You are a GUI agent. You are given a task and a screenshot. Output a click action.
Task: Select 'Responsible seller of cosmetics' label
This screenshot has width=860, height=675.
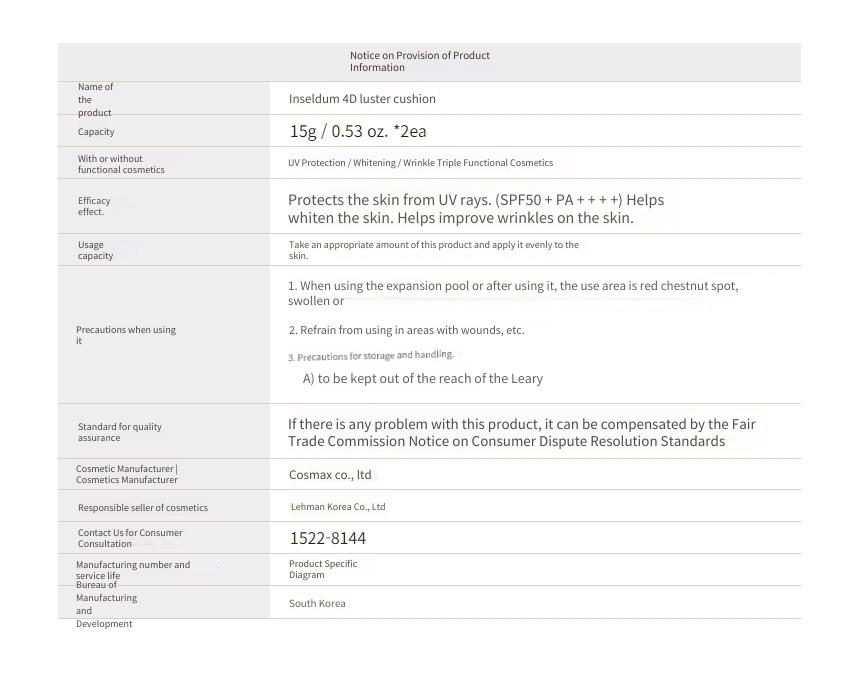click(143, 508)
